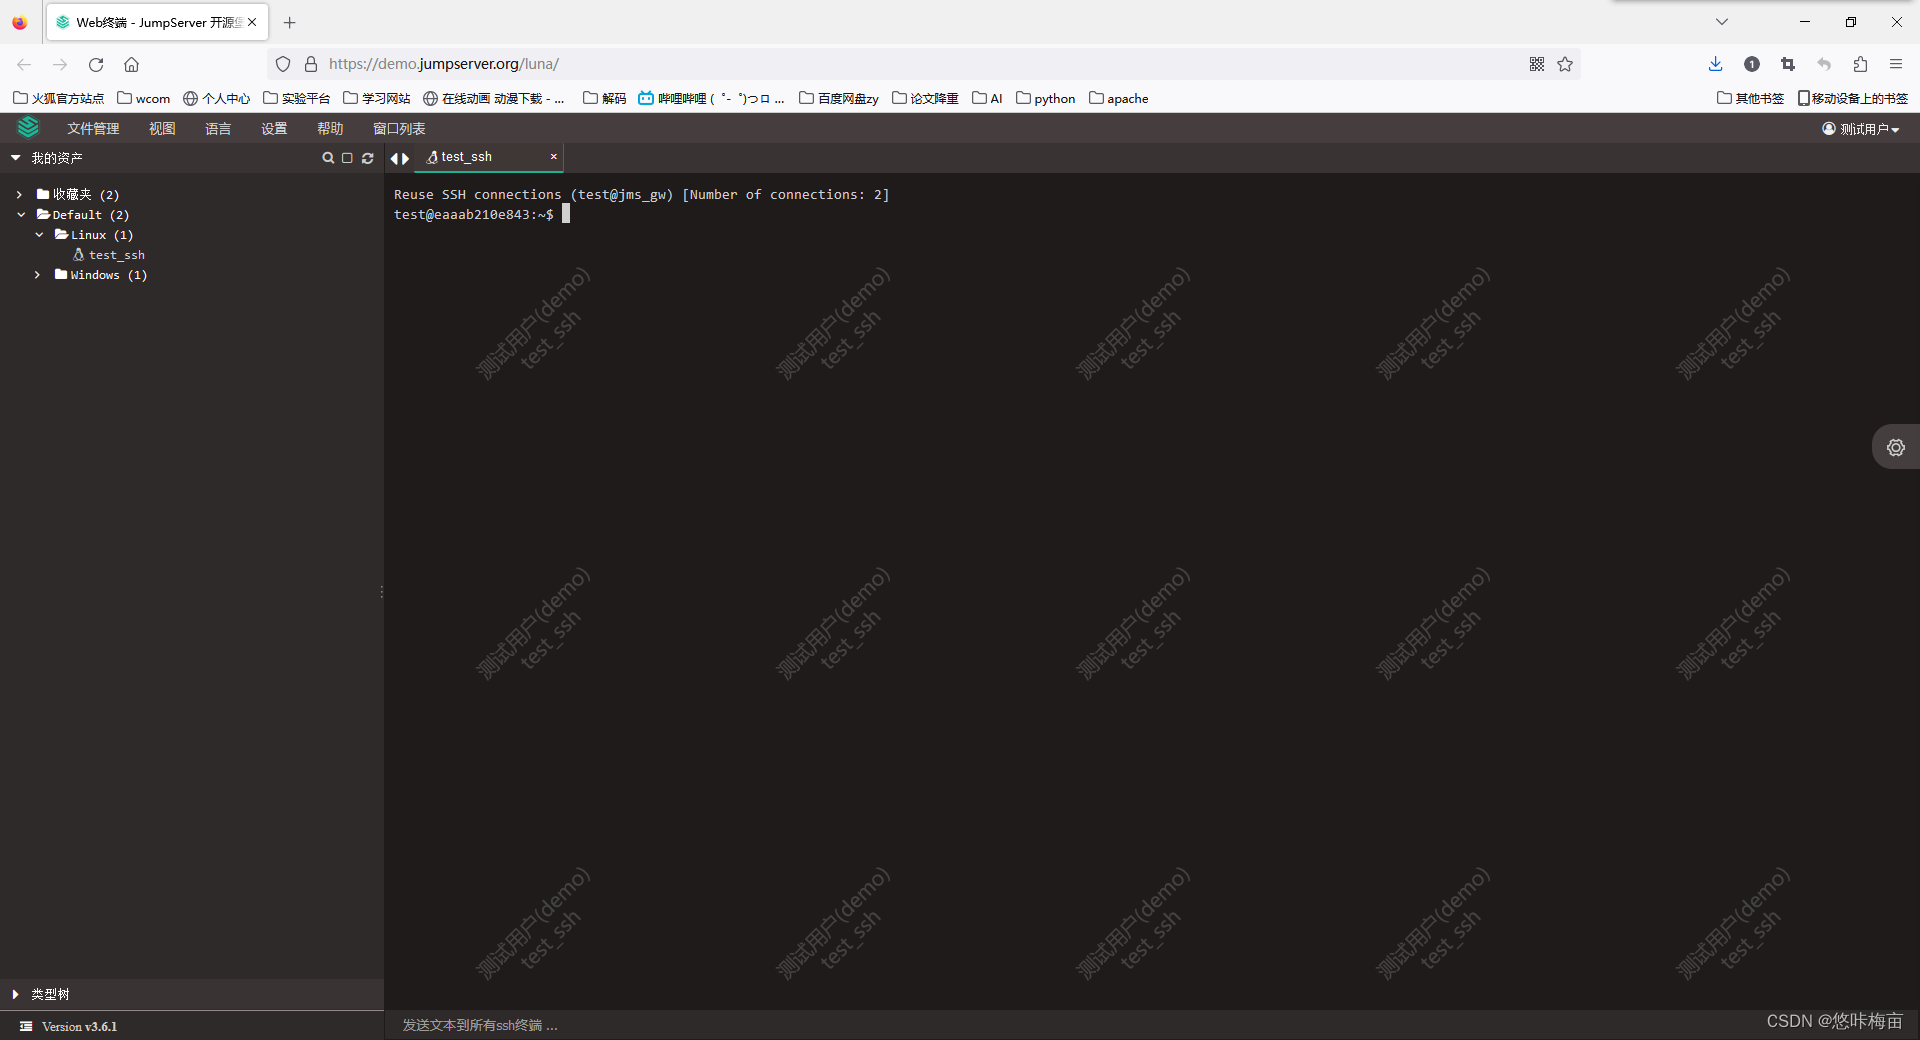Click the undo arrow toolbar icon

click(1824, 64)
